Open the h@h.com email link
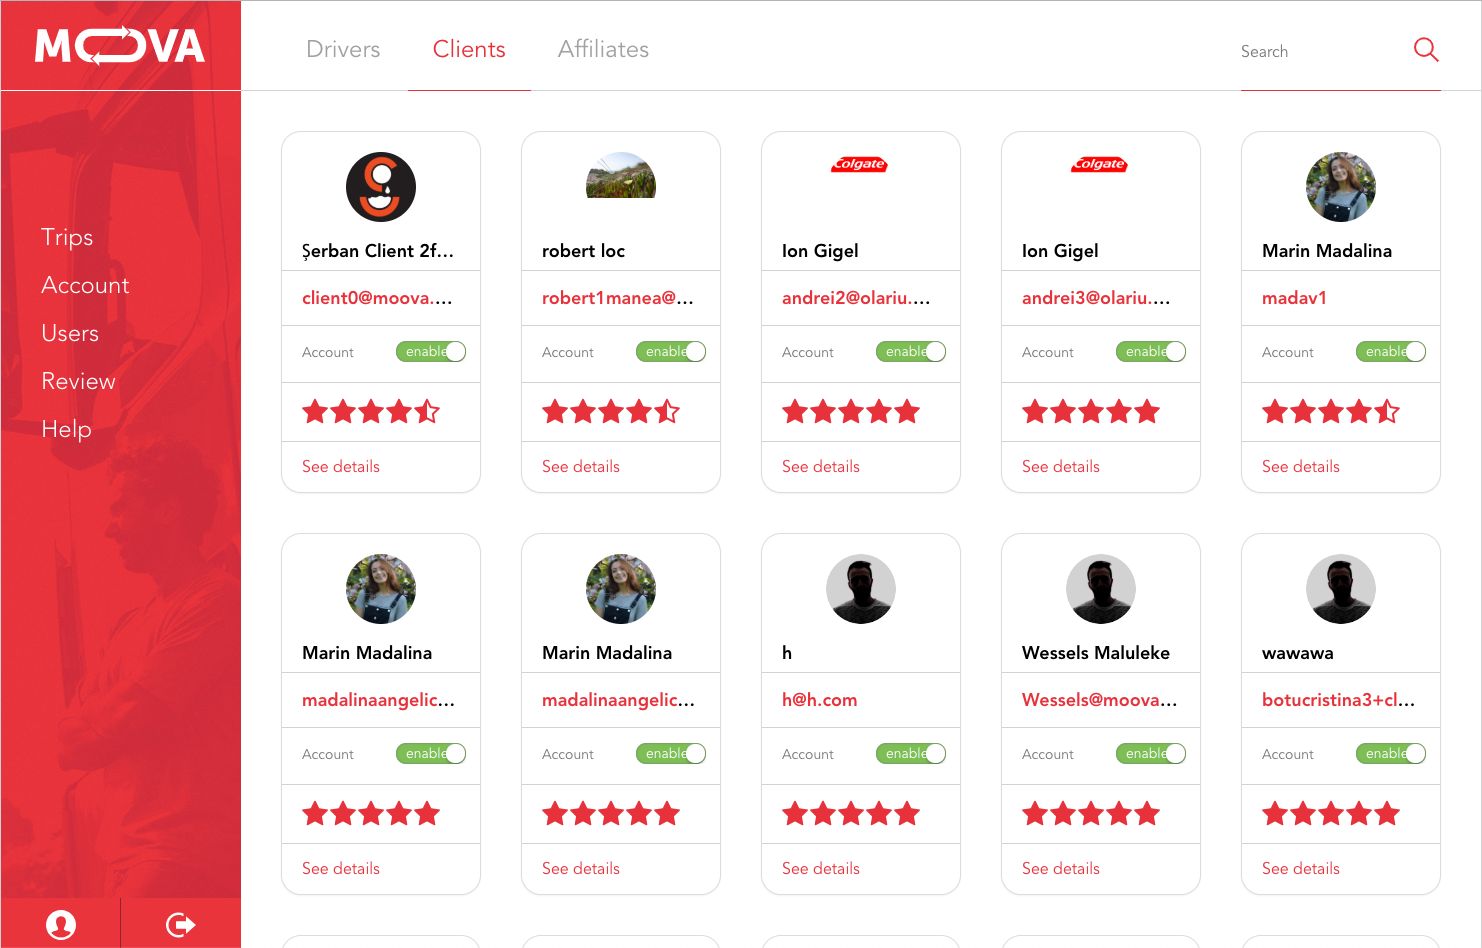The height and width of the screenshot is (948, 1482). click(819, 700)
